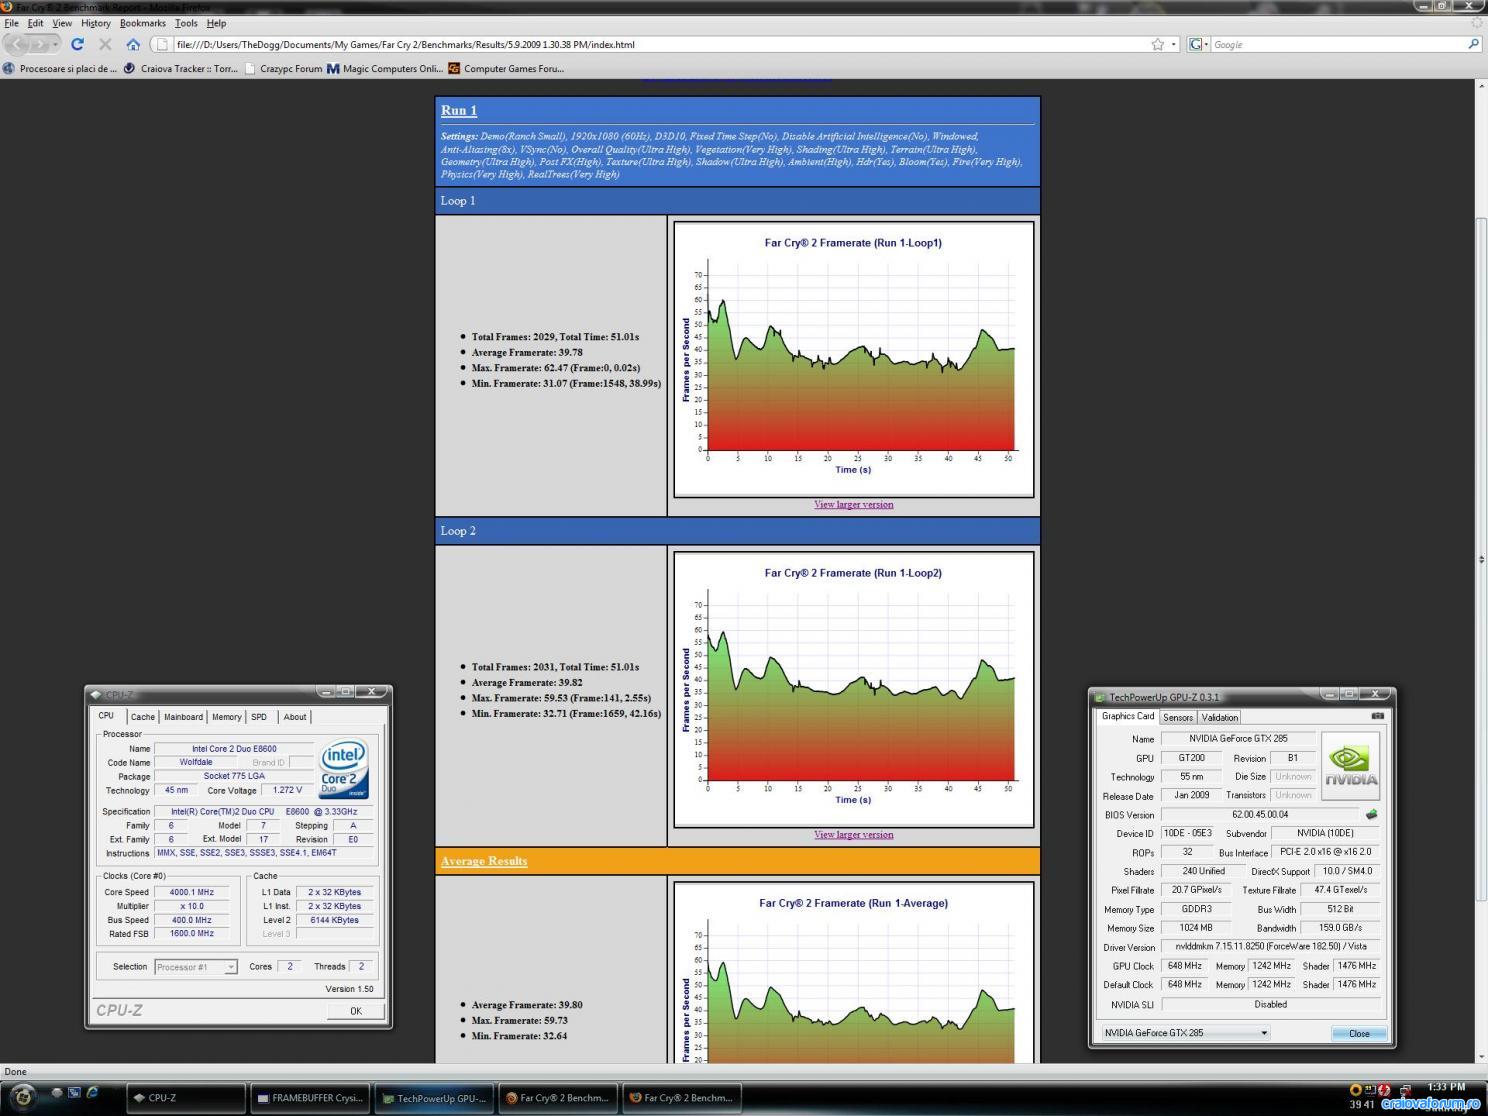Click the GPU-Z title bar icon
This screenshot has height=1116, width=1488.
pyautogui.click(x=1100, y=697)
